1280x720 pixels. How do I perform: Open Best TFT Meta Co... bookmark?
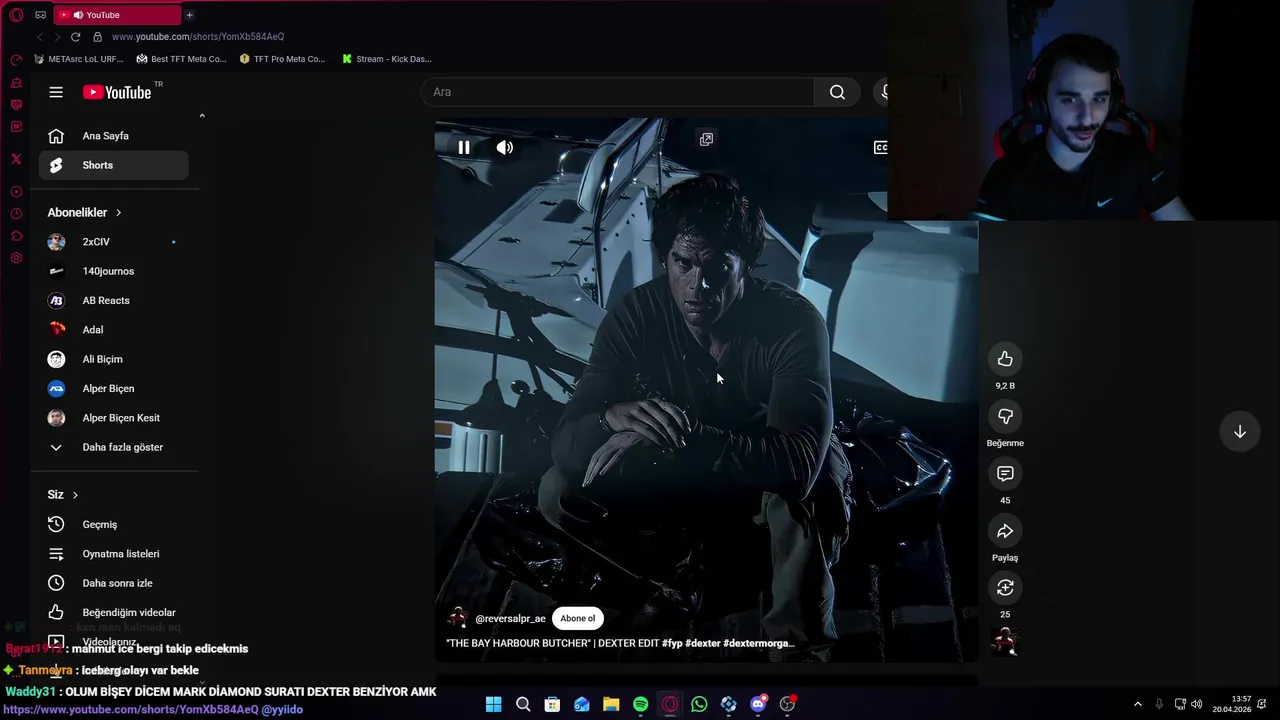(x=182, y=59)
